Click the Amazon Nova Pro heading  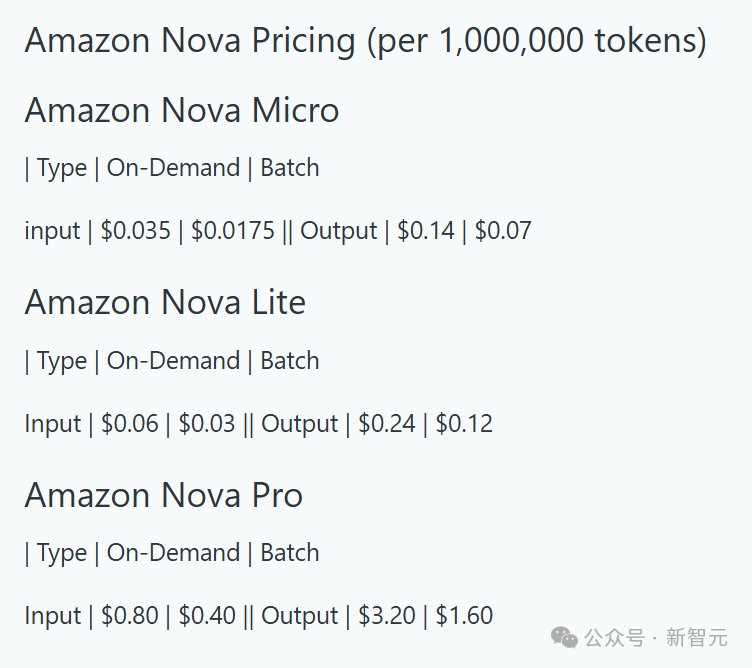[164, 495]
